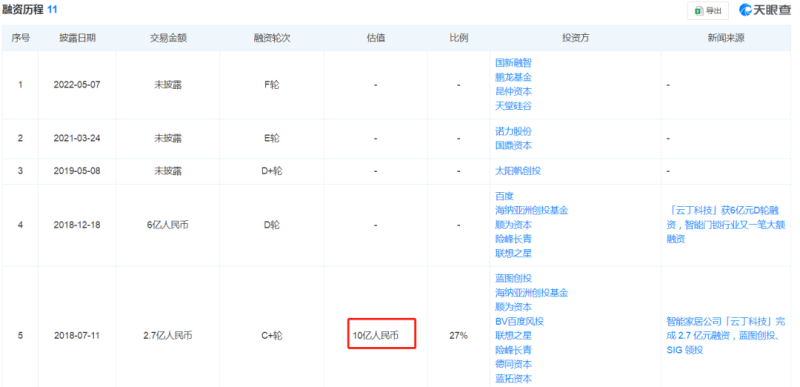800x387 pixels.
Task: Click the 新闻来源 column header
Action: (726, 38)
